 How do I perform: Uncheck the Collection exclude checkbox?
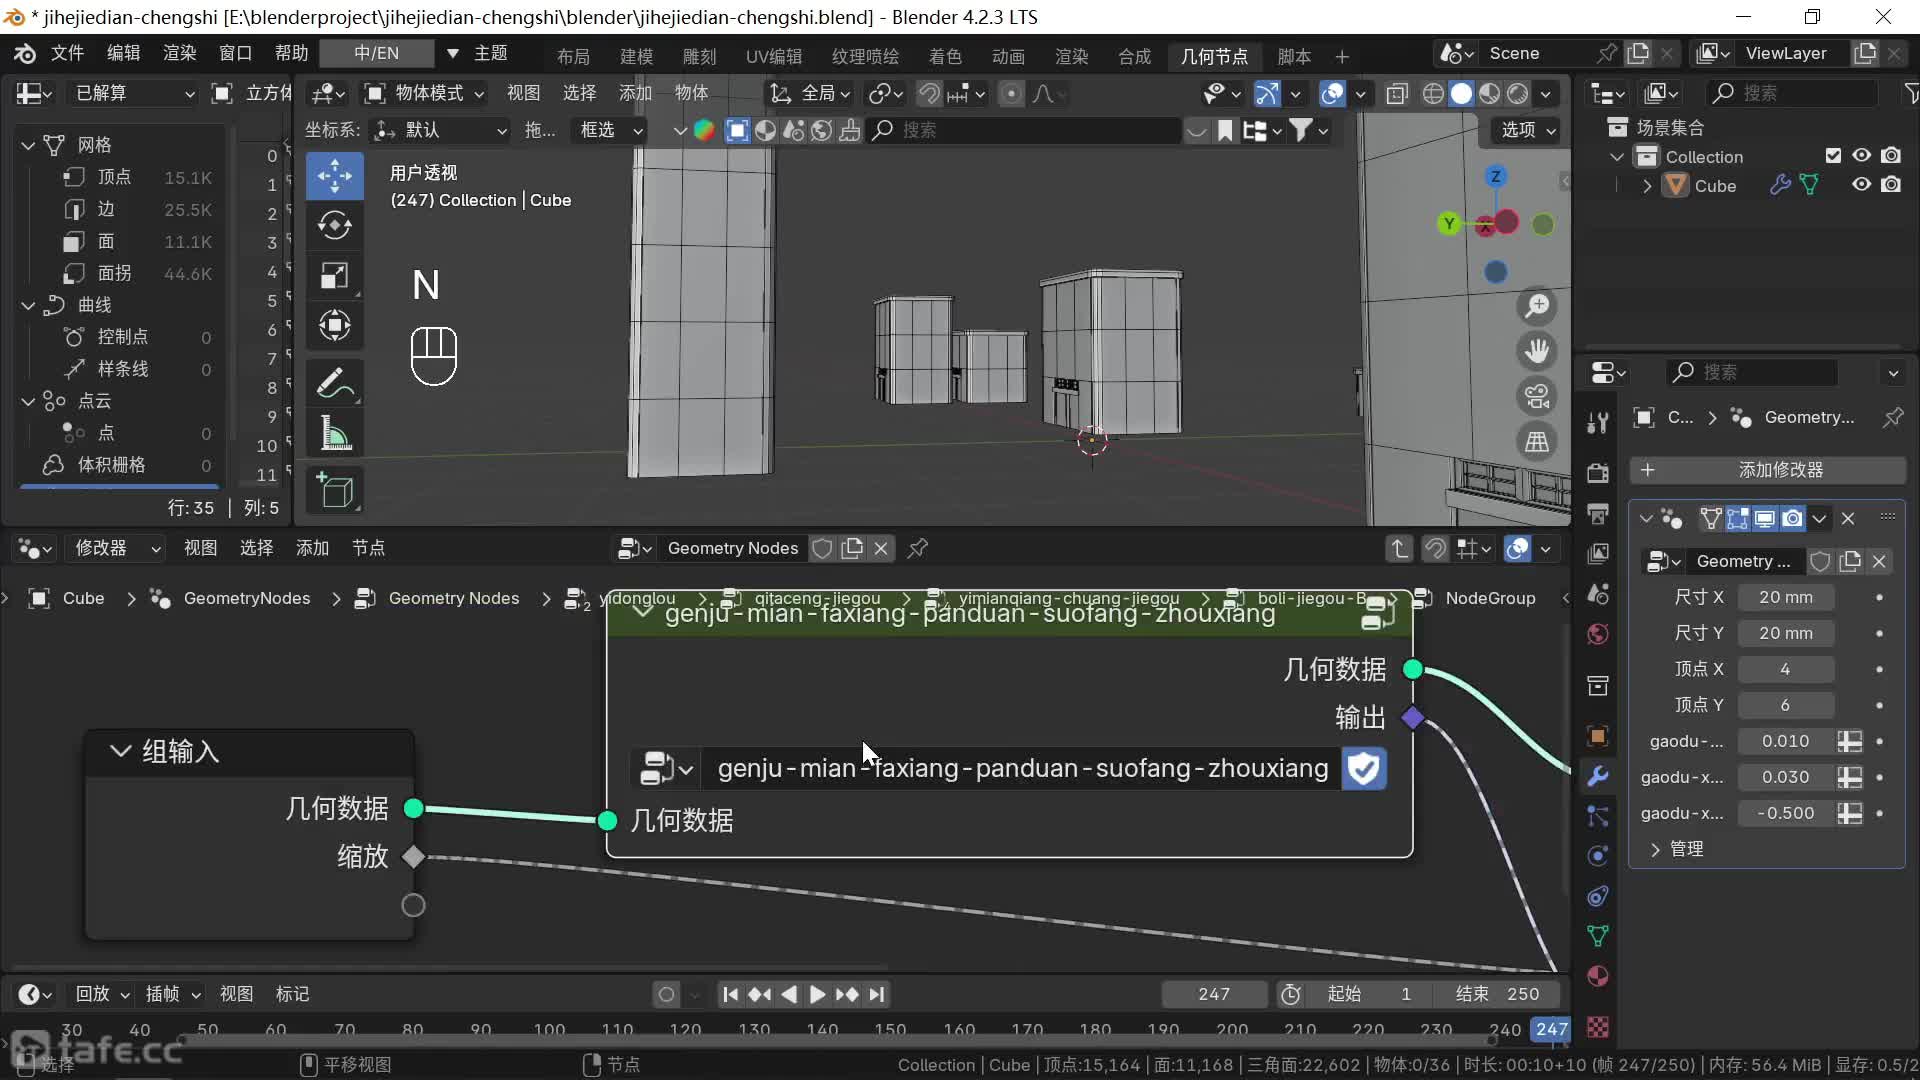click(1833, 156)
